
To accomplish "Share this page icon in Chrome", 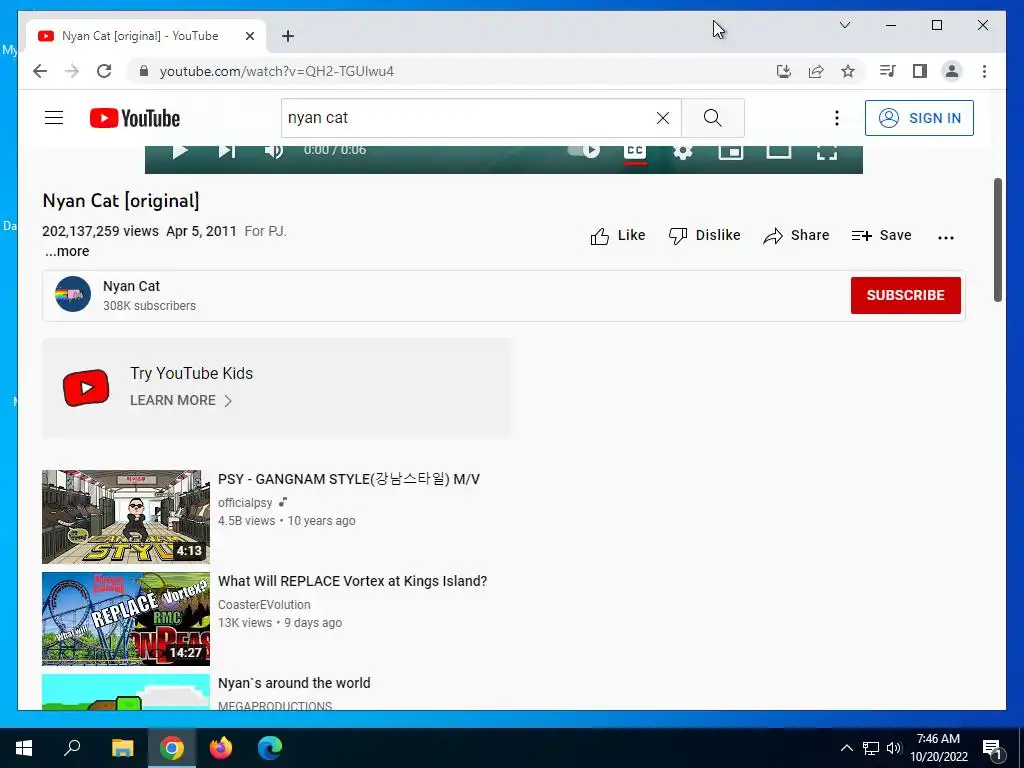I will [816, 71].
